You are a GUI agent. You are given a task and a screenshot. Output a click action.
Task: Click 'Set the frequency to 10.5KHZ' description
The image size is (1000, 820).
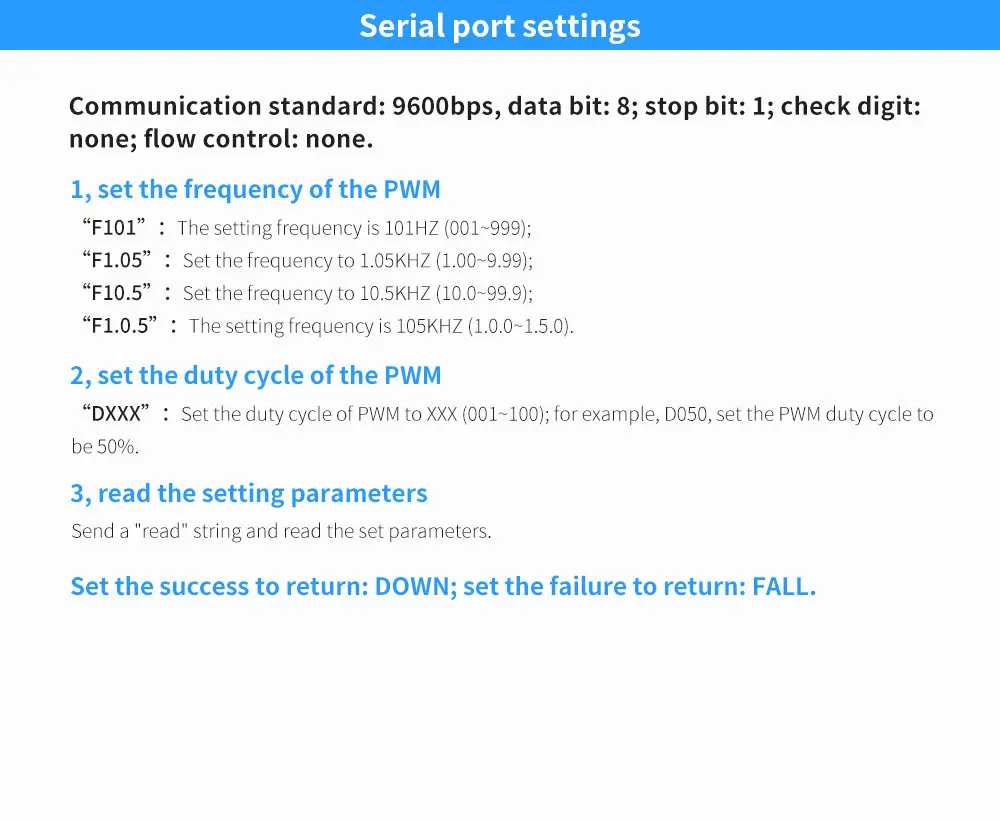pyautogui.click(x=357, y=293)
